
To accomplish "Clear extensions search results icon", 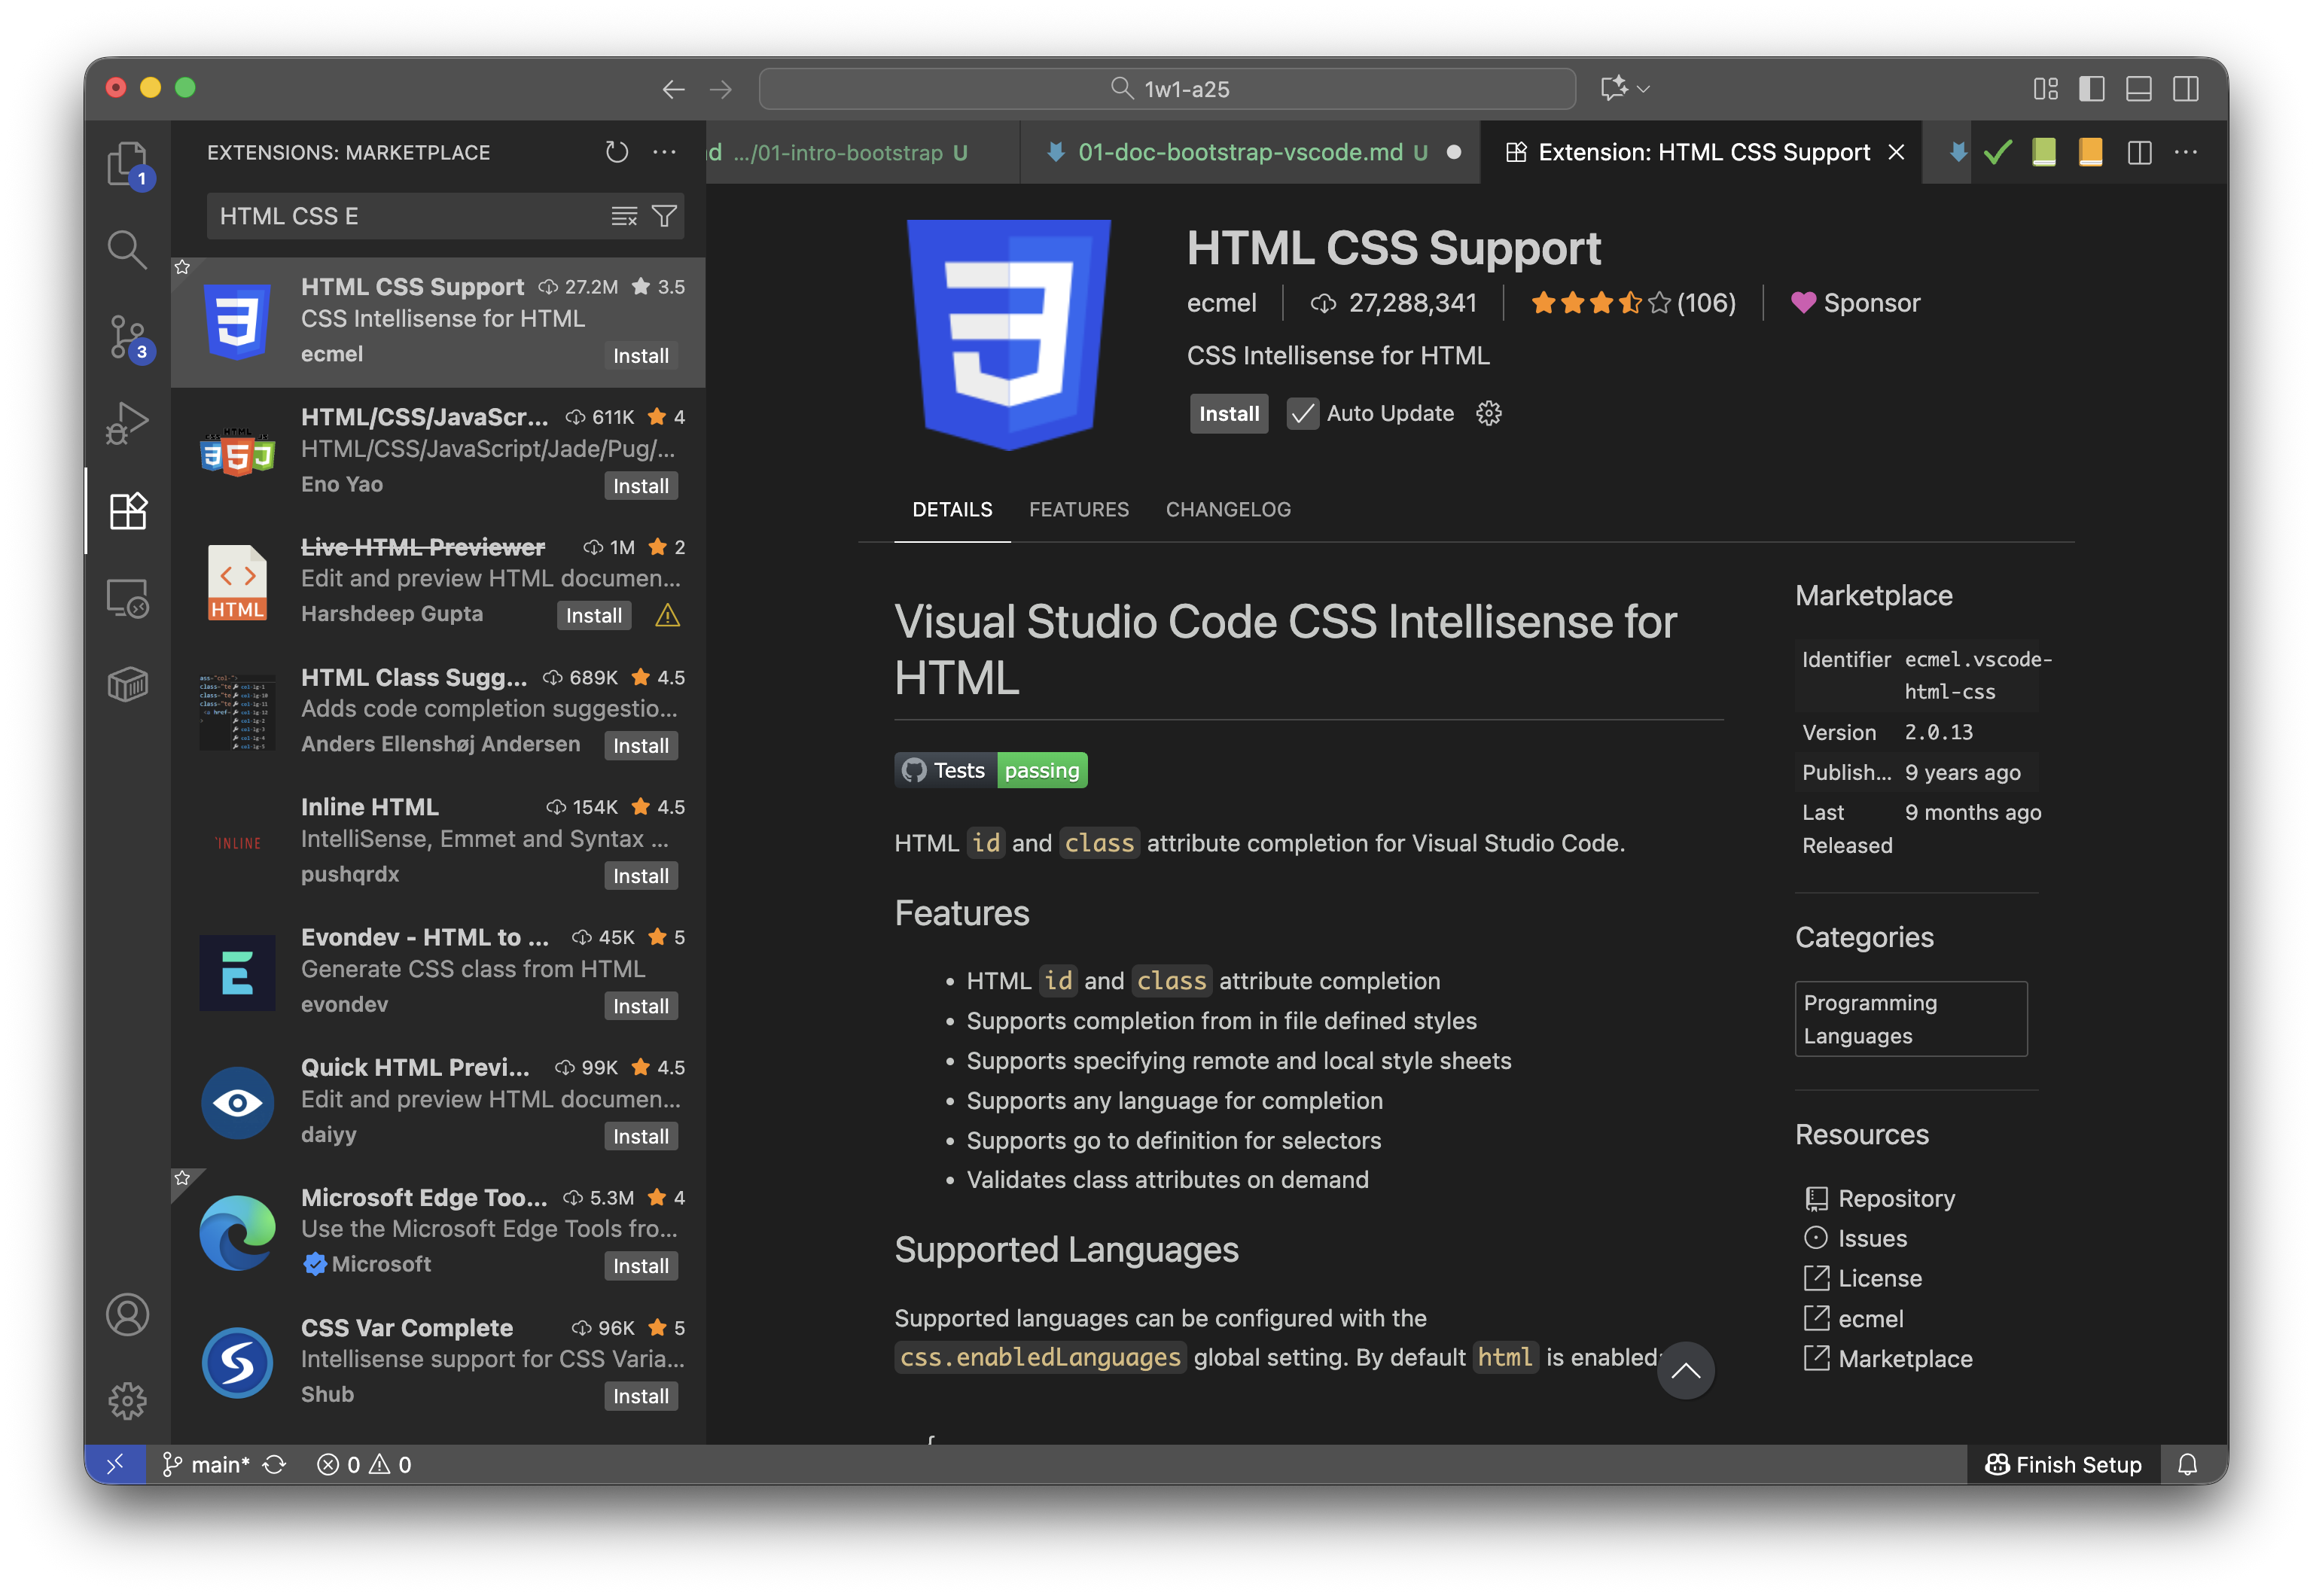I will (x=624, y=216).
